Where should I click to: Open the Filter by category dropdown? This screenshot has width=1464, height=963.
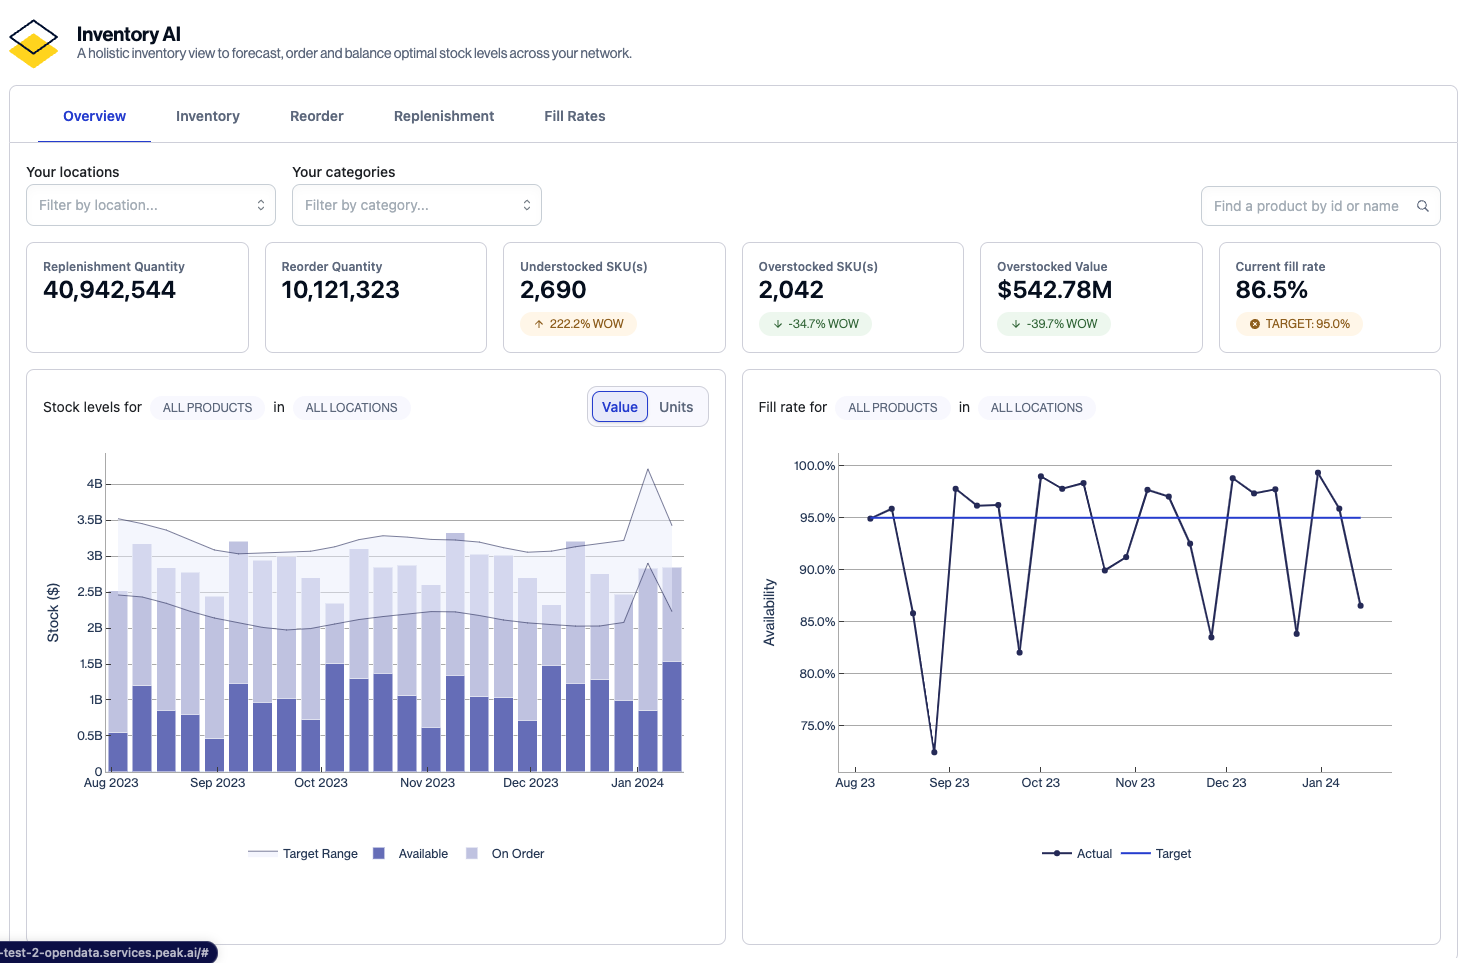[417, 205]
